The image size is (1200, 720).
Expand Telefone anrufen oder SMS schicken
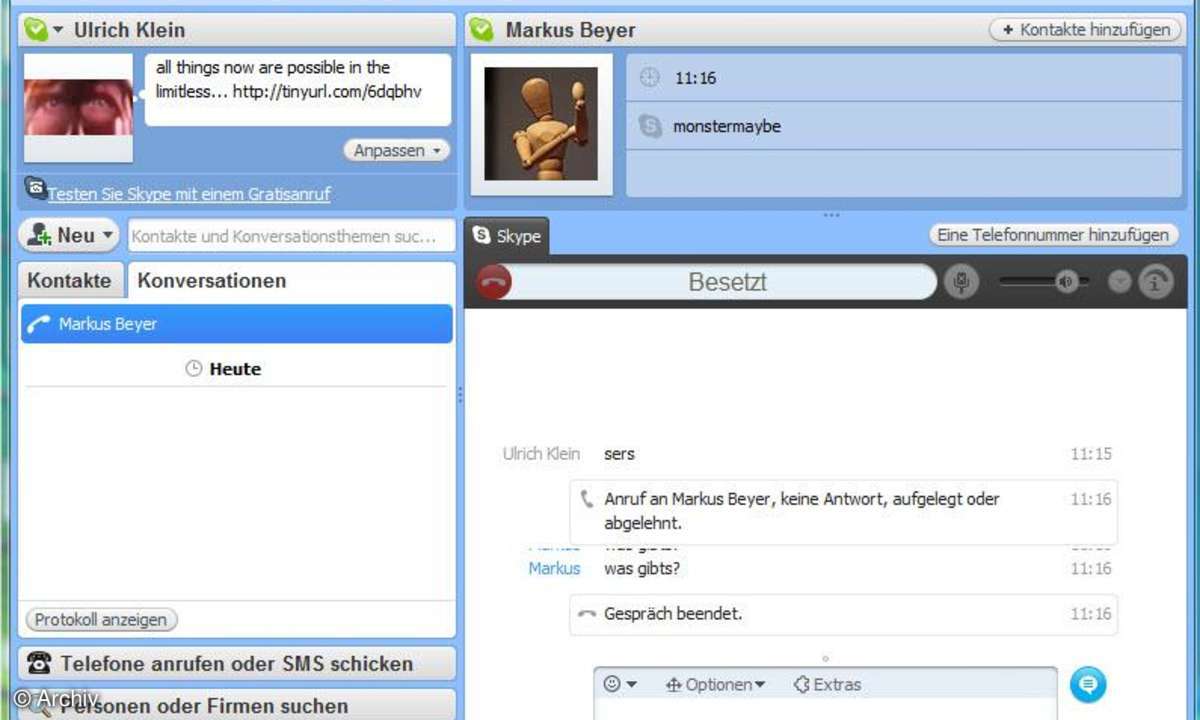(237, 663)
